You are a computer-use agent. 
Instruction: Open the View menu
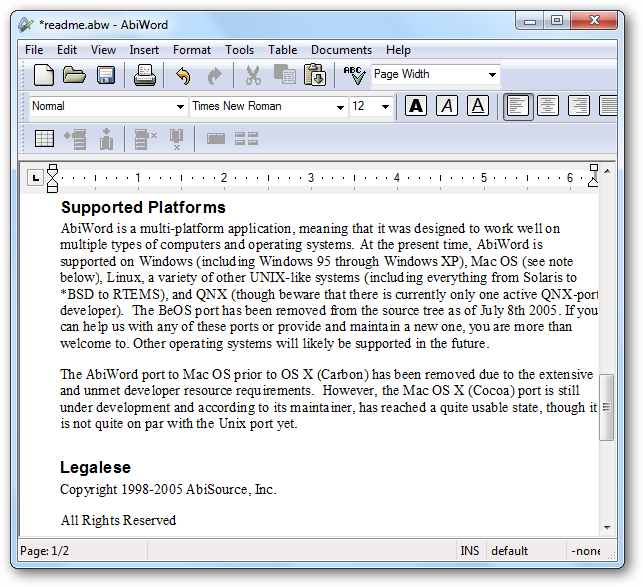[x=103, y=50]
